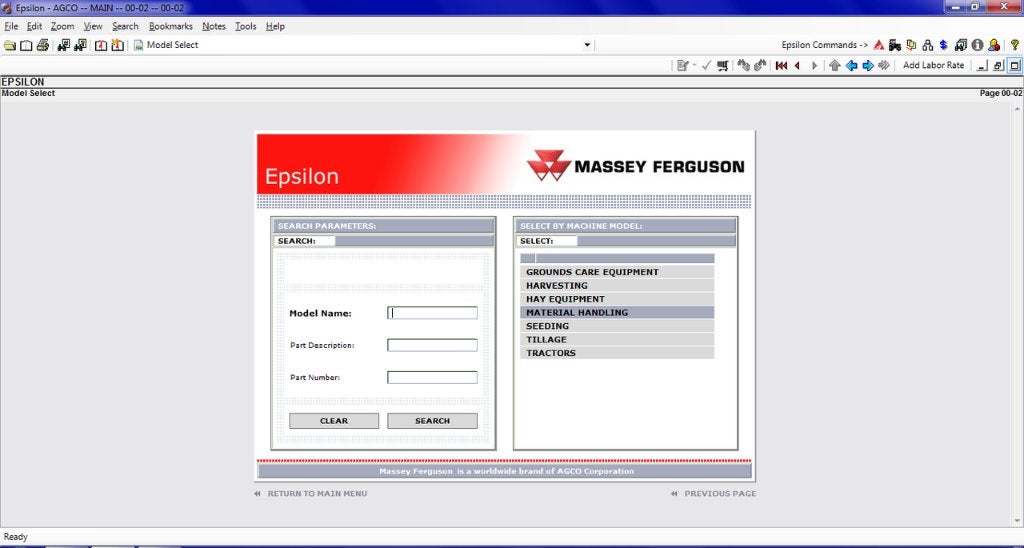Click the CLEAR button
Screen dimensions: 1024x548
click(x=334, y=421)
